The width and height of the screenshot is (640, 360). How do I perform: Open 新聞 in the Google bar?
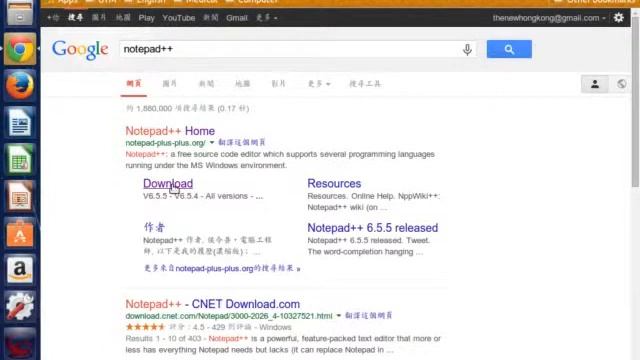click(x=211, y=18)
